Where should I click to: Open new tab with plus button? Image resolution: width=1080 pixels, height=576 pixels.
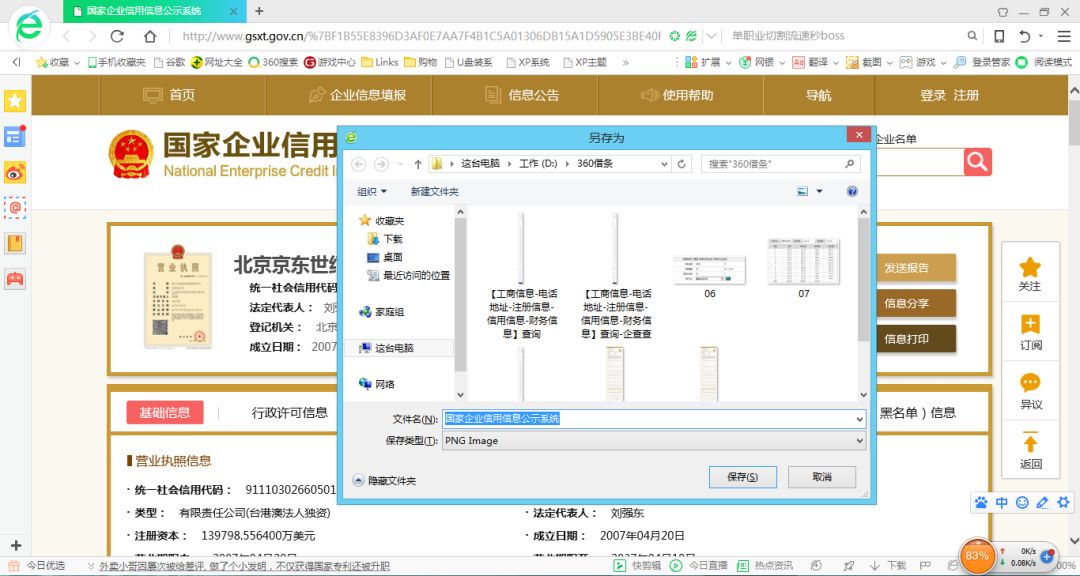[x=259, y=11]
